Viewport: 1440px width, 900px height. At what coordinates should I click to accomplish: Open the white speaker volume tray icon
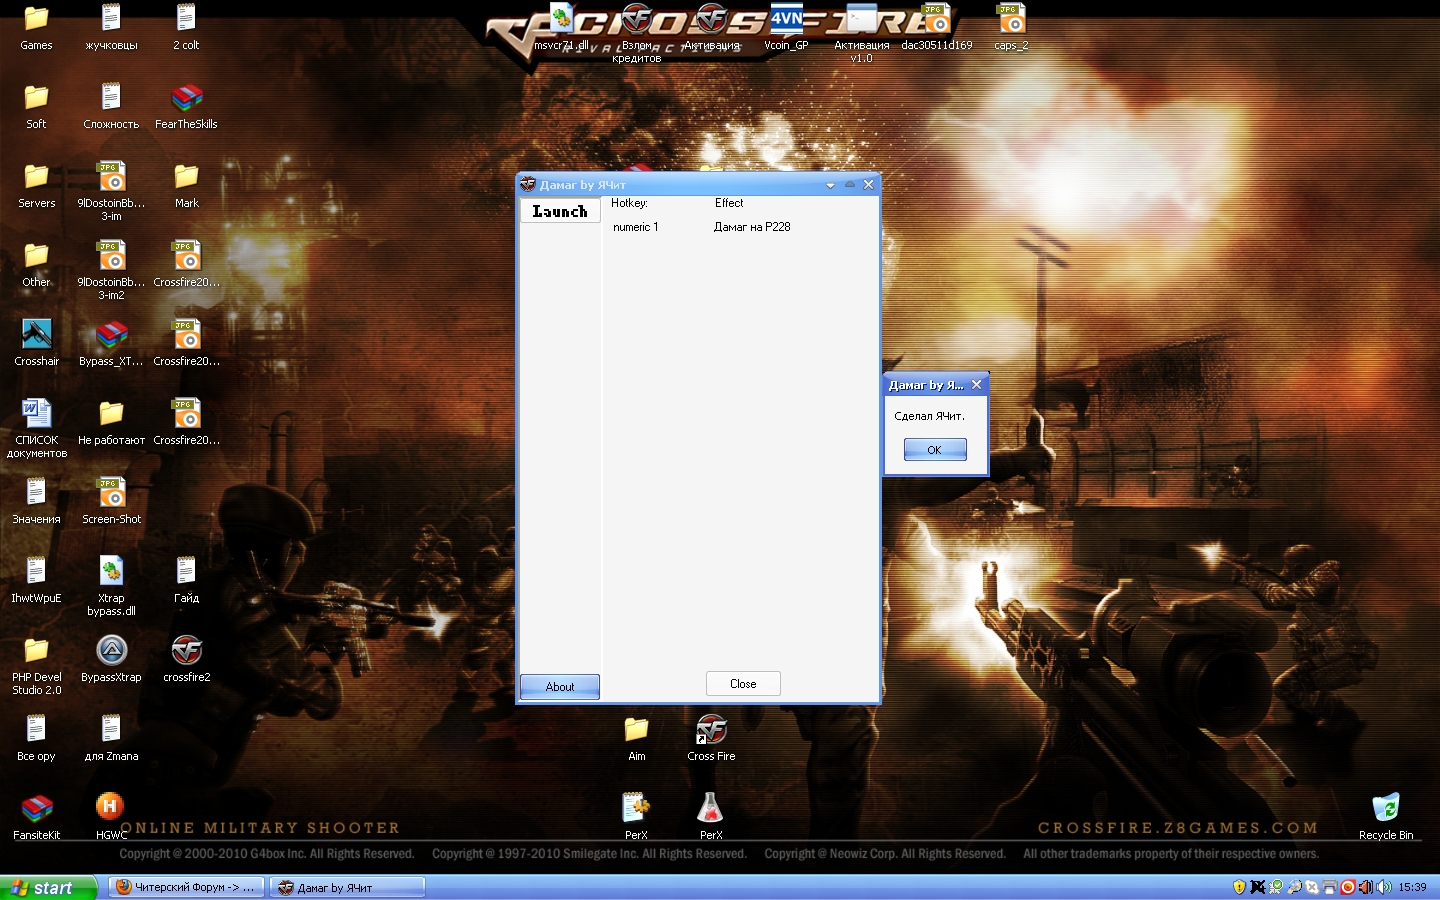(x=1383, y=887)
